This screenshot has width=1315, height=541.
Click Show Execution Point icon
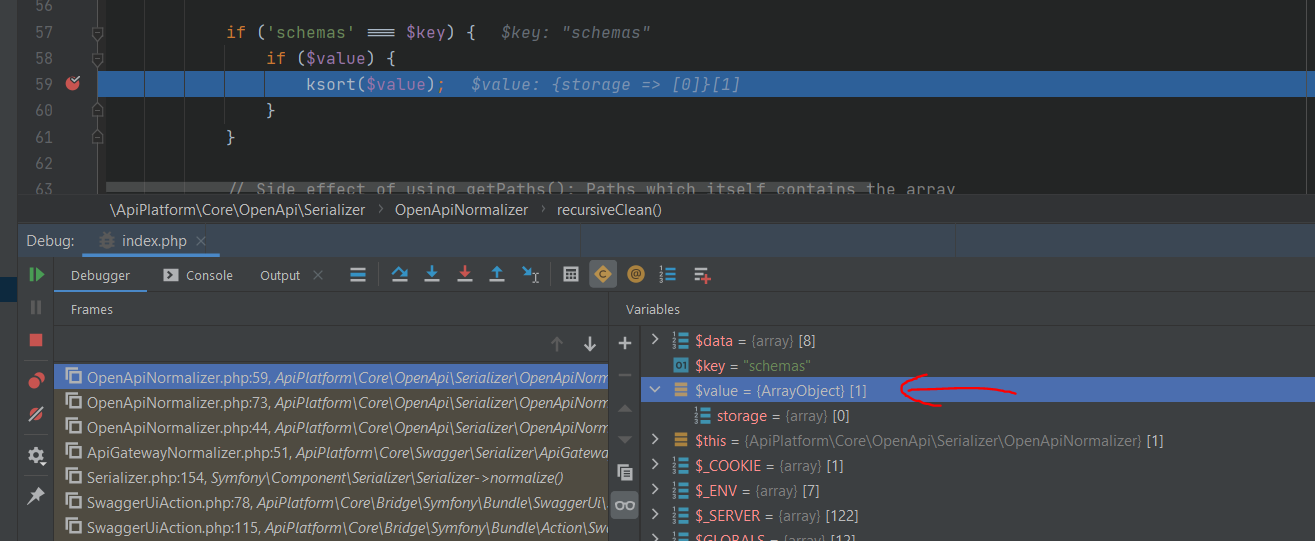358,275
